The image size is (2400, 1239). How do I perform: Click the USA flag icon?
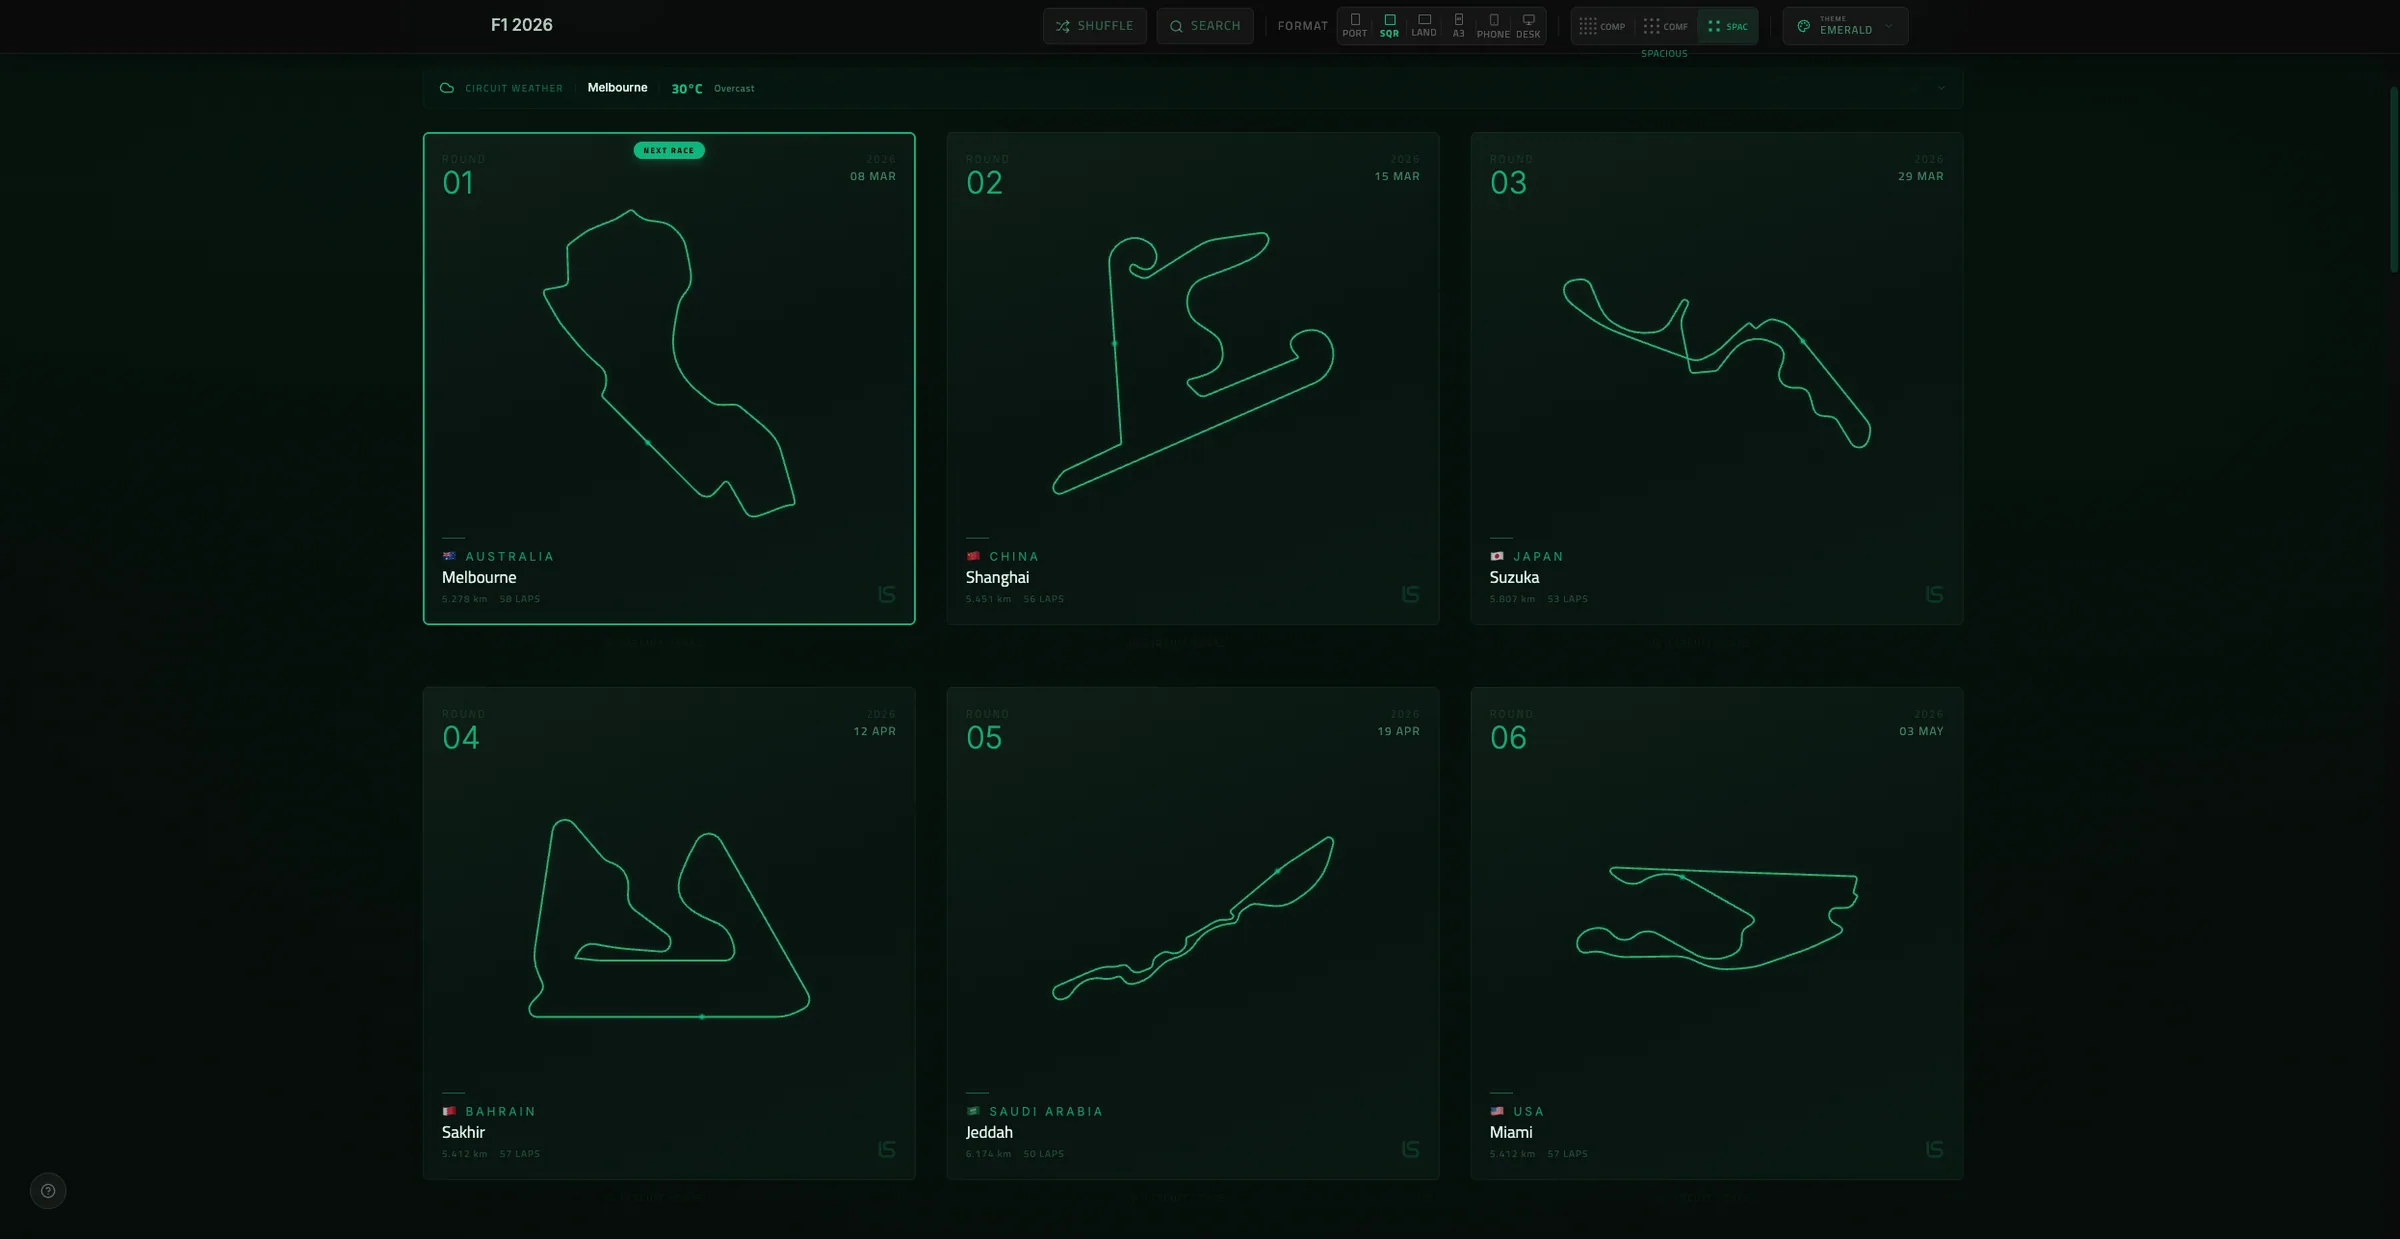tap(1497, 1111)
